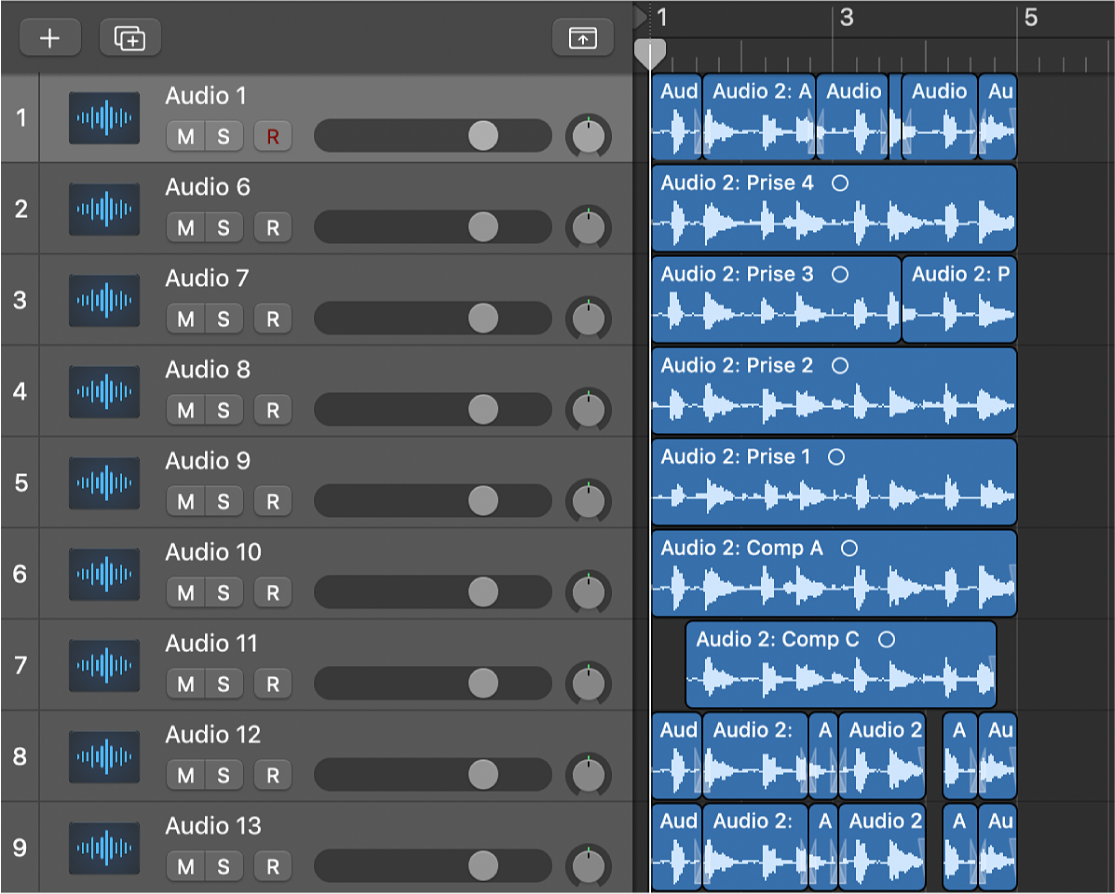Click the duplicate track button
1115x894 pixels.
pyautogui.click(x=130, y=38)
